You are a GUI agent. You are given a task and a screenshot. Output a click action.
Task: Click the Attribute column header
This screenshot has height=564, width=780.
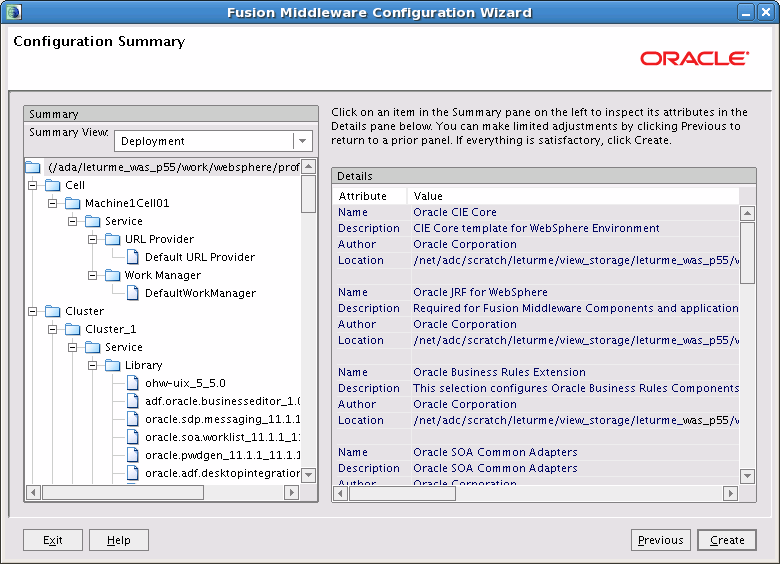[x=370, y=196]
